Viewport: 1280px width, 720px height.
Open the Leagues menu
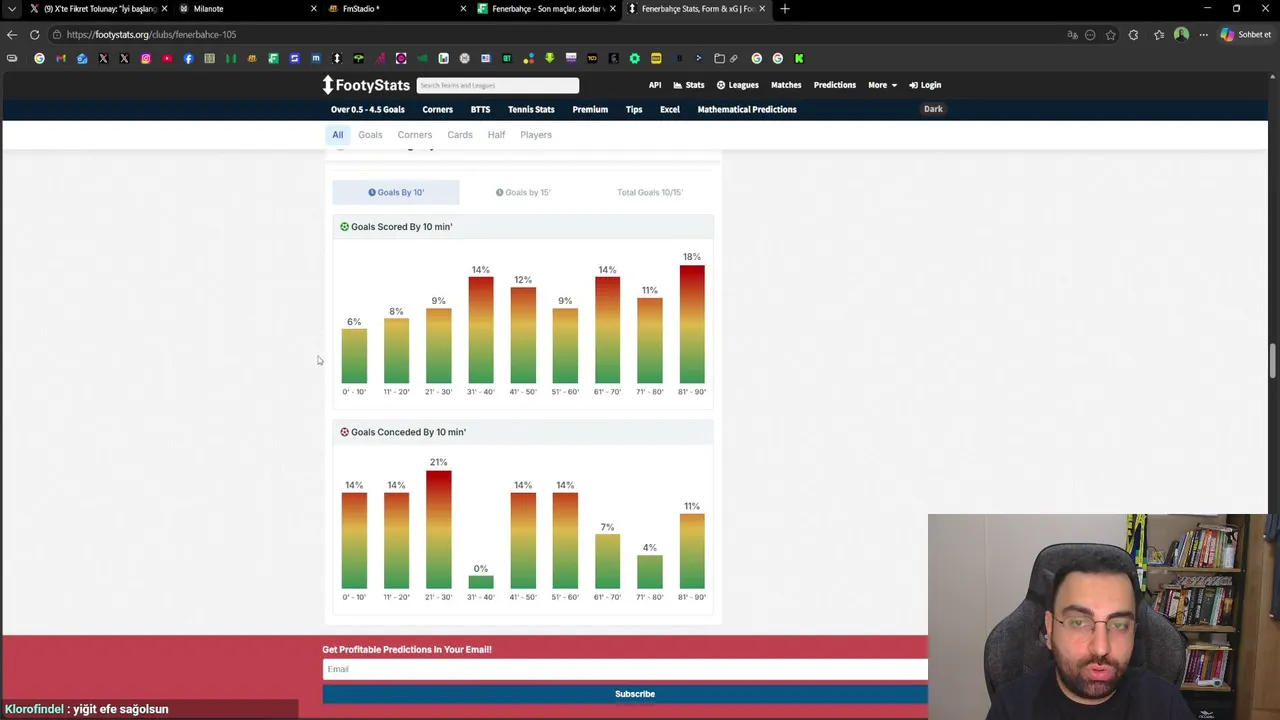point(737,85)
